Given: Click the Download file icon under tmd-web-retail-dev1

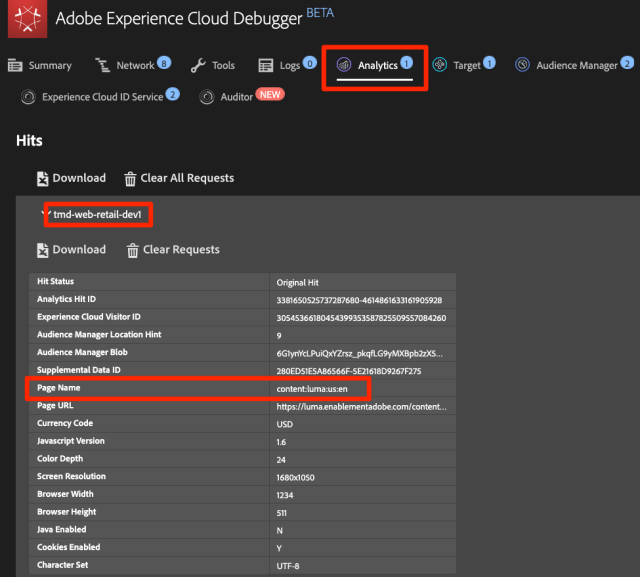Looking at the screenshot, I should coord(42,250).
